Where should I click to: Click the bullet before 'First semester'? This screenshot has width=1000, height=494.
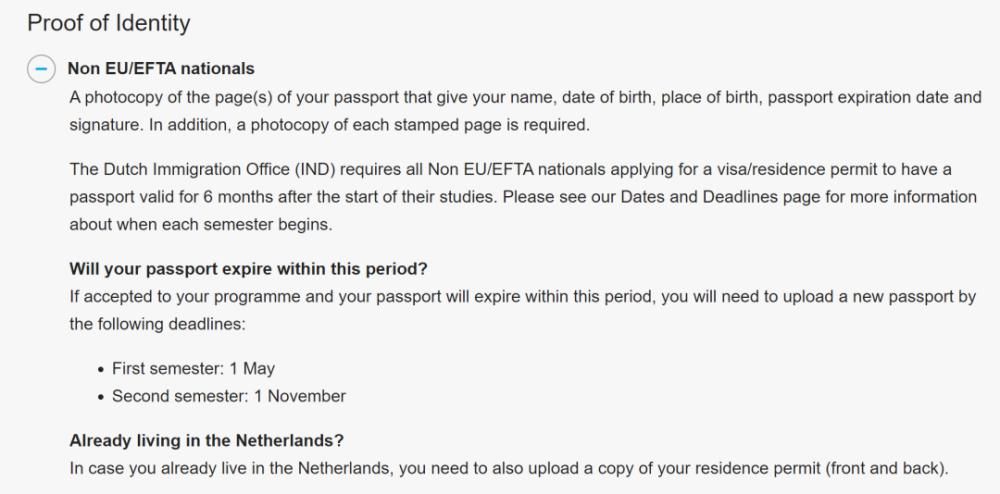click(102, 369)
